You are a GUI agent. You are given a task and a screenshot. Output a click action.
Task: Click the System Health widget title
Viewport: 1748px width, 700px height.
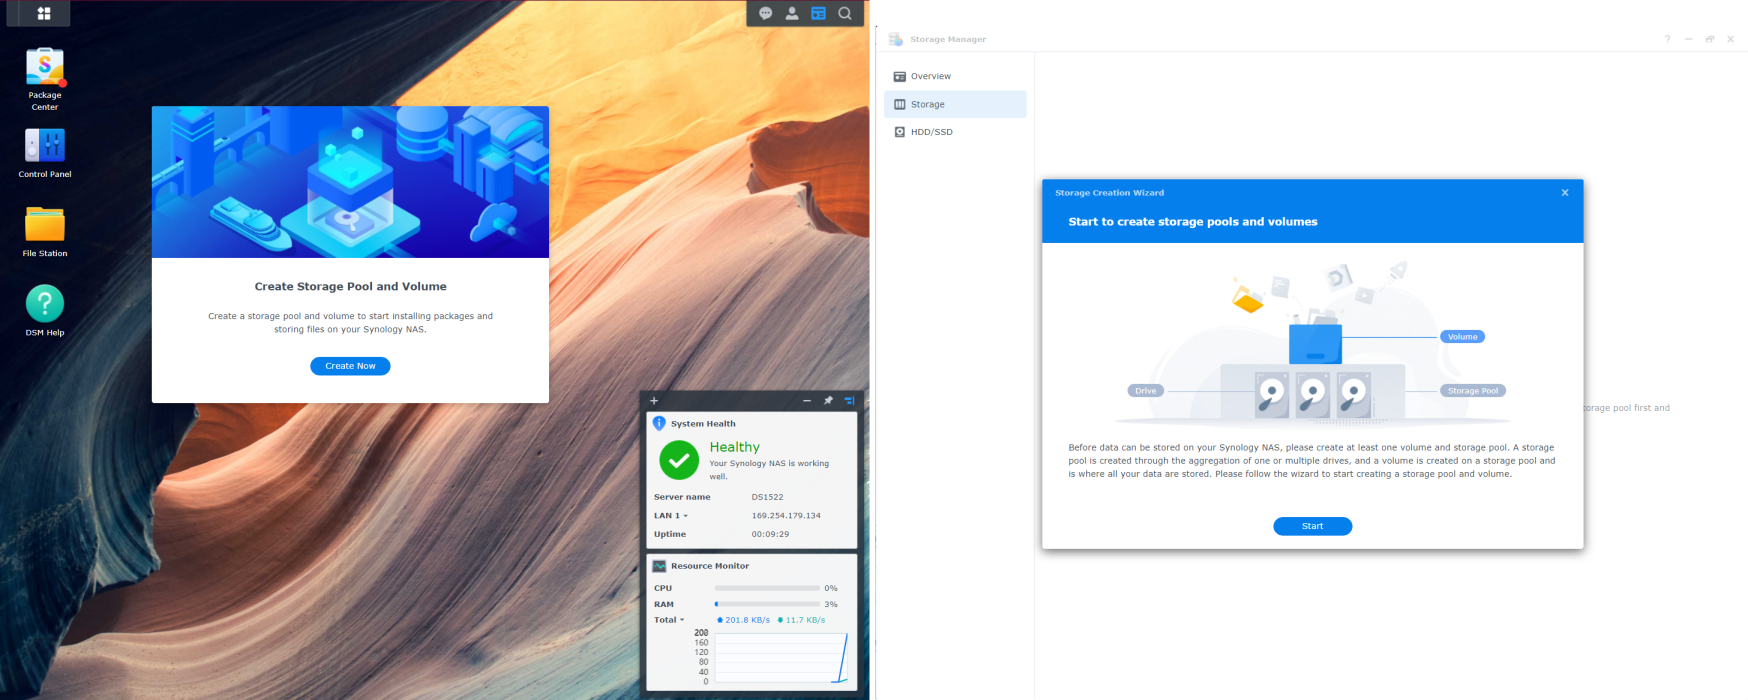click(x=703, y=424)
